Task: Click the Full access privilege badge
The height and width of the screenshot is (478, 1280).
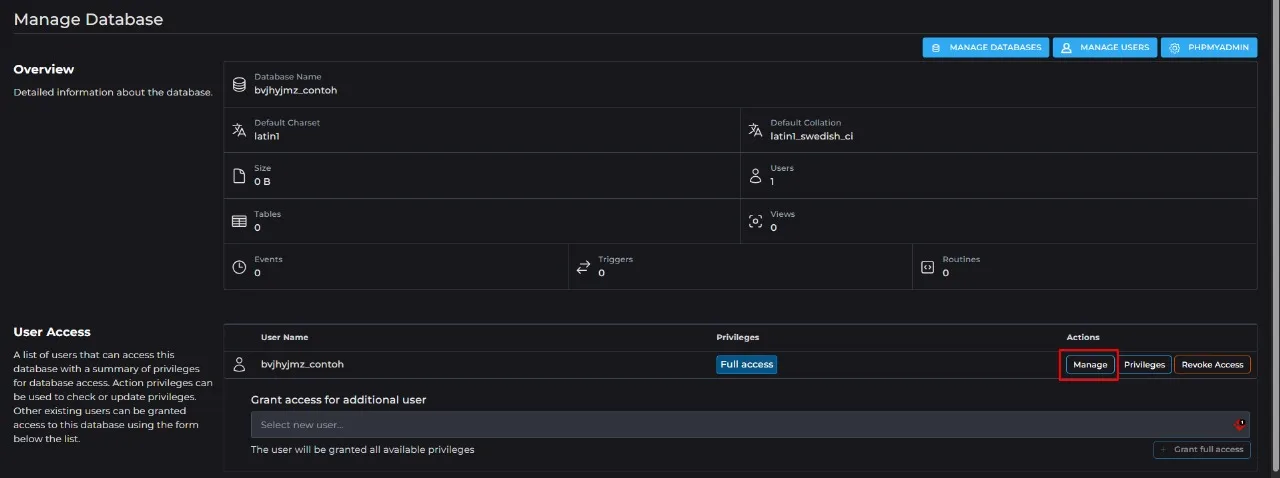Action: click(746, 365)
